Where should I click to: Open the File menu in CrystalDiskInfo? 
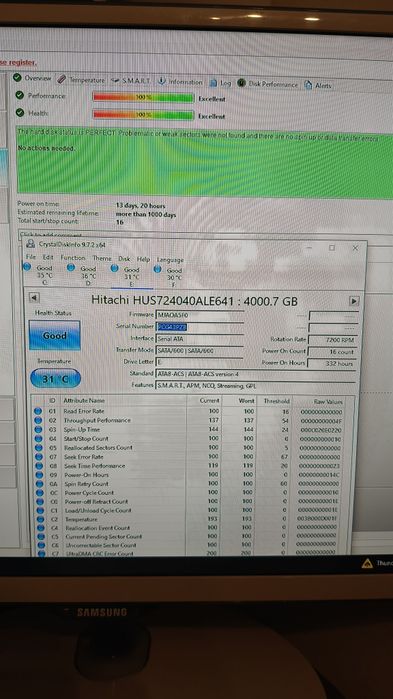30,257
